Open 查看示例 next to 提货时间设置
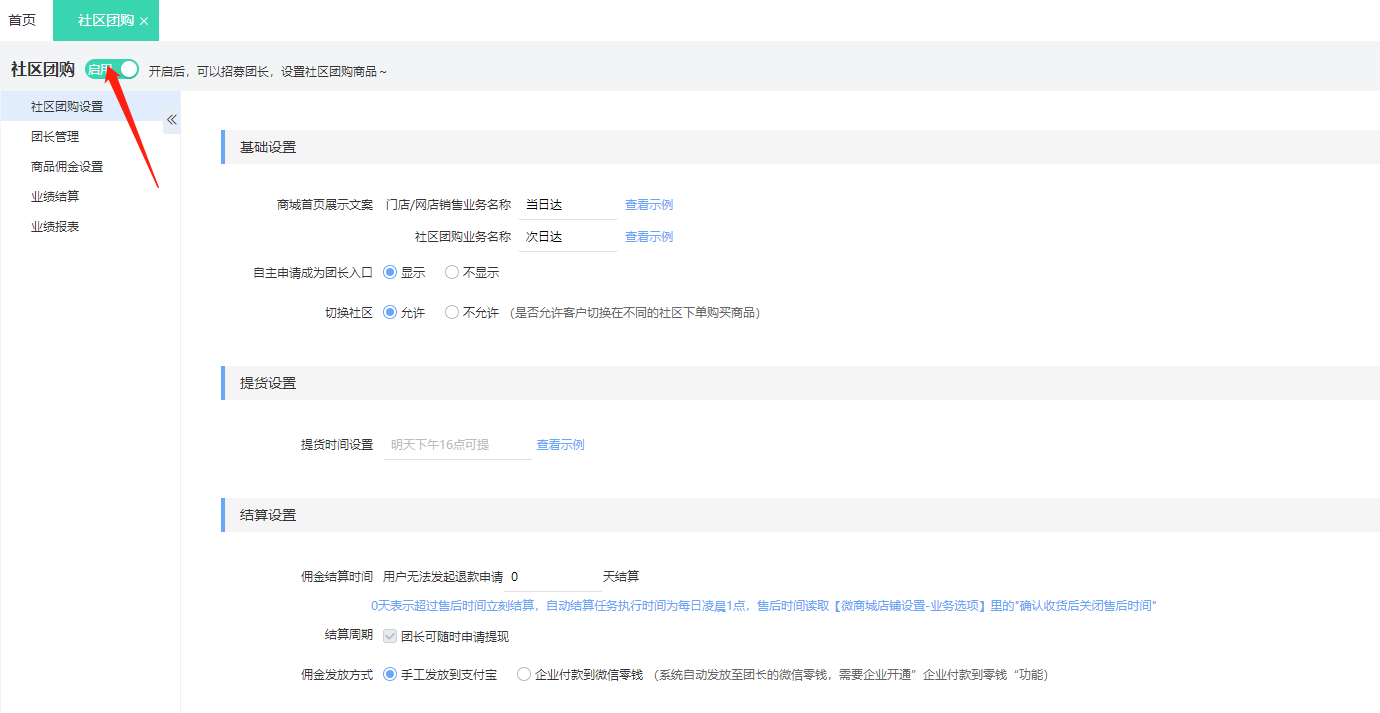 (561, 444)
